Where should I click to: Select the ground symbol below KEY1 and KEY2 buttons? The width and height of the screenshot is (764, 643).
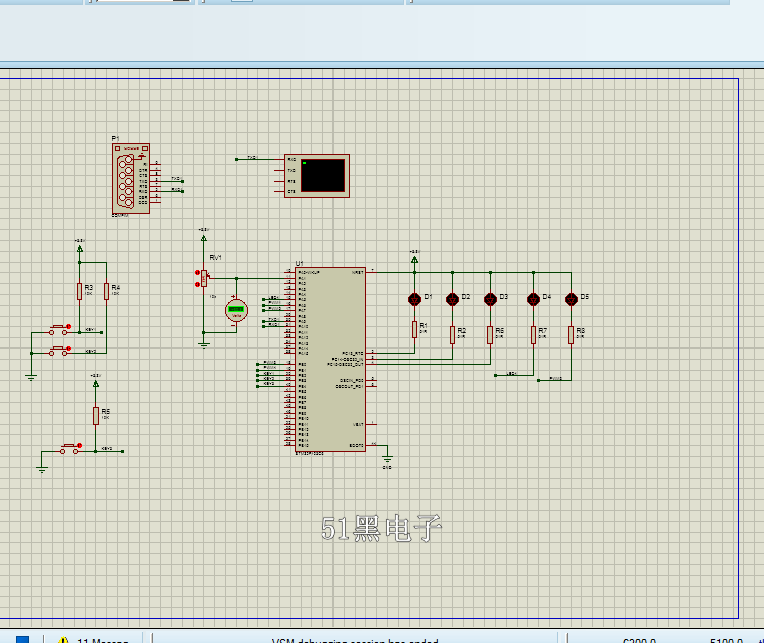tap(31, 377)
